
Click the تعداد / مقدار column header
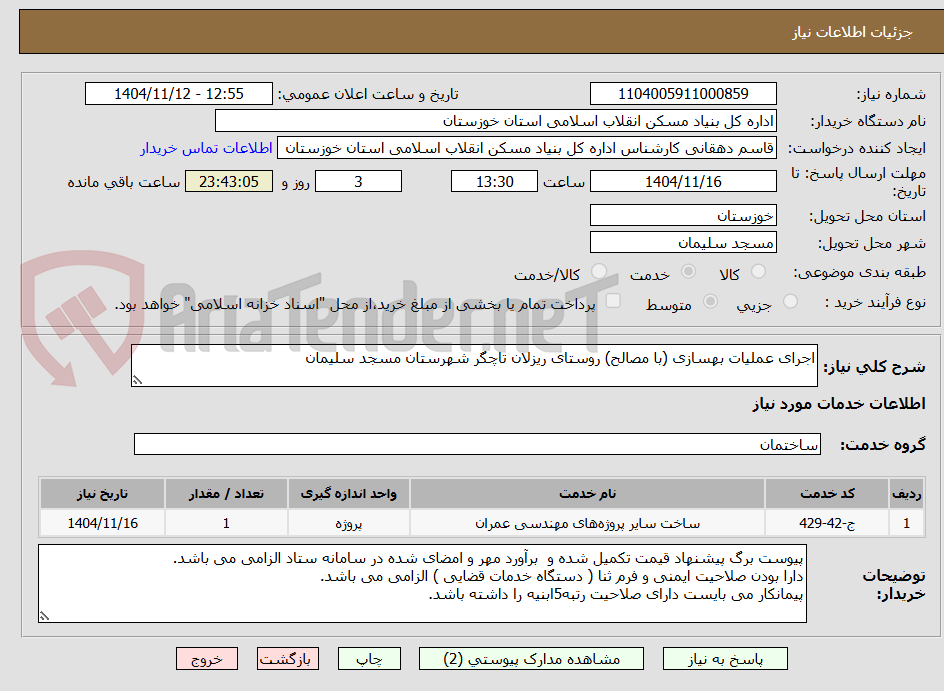[x=226, y=494]
